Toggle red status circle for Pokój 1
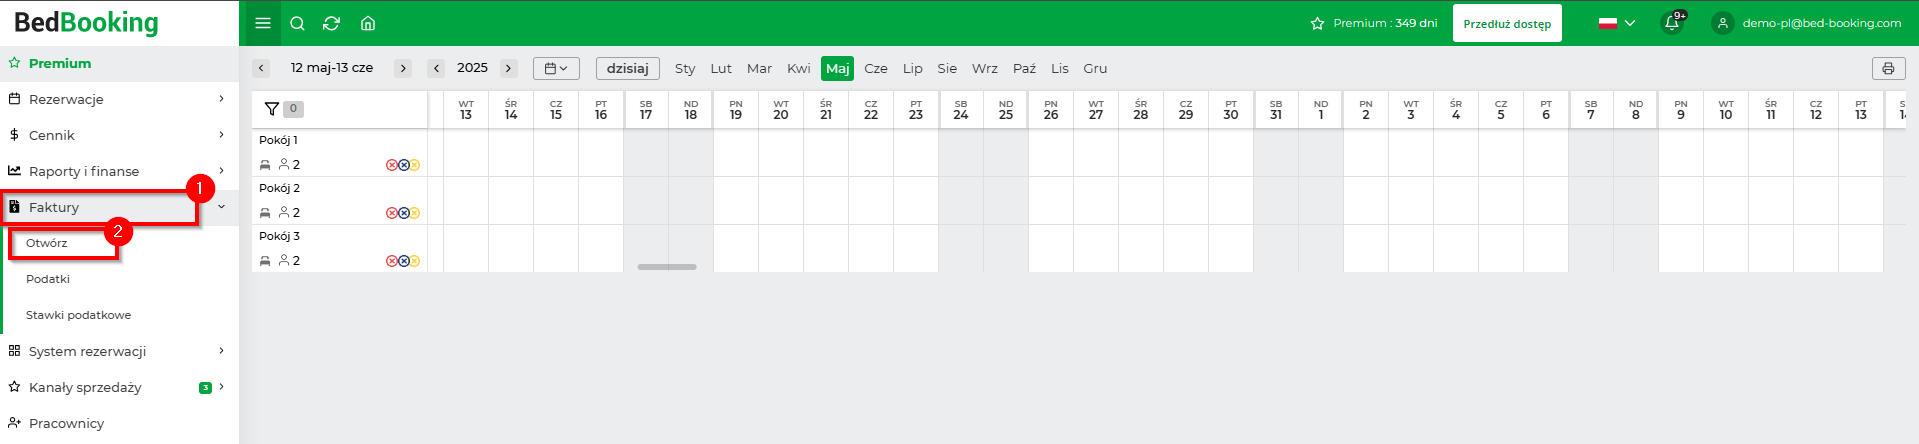The height and width of the screenshot is (444, 1919). [392, 165]
